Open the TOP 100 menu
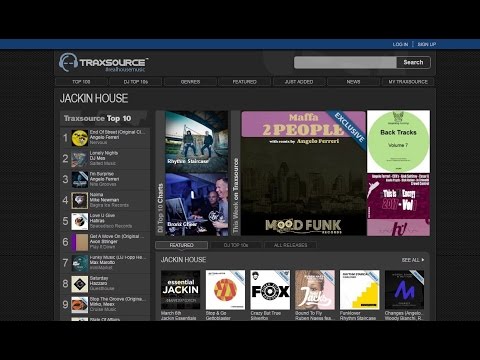Image resolution: width=480 pixels, height=360 pixels. [81, 82]
